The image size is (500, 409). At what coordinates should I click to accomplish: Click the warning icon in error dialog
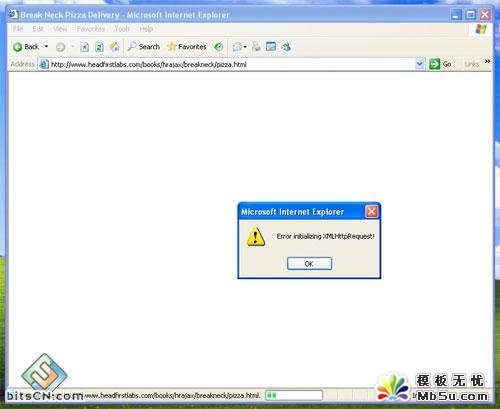tap(256, 236)
